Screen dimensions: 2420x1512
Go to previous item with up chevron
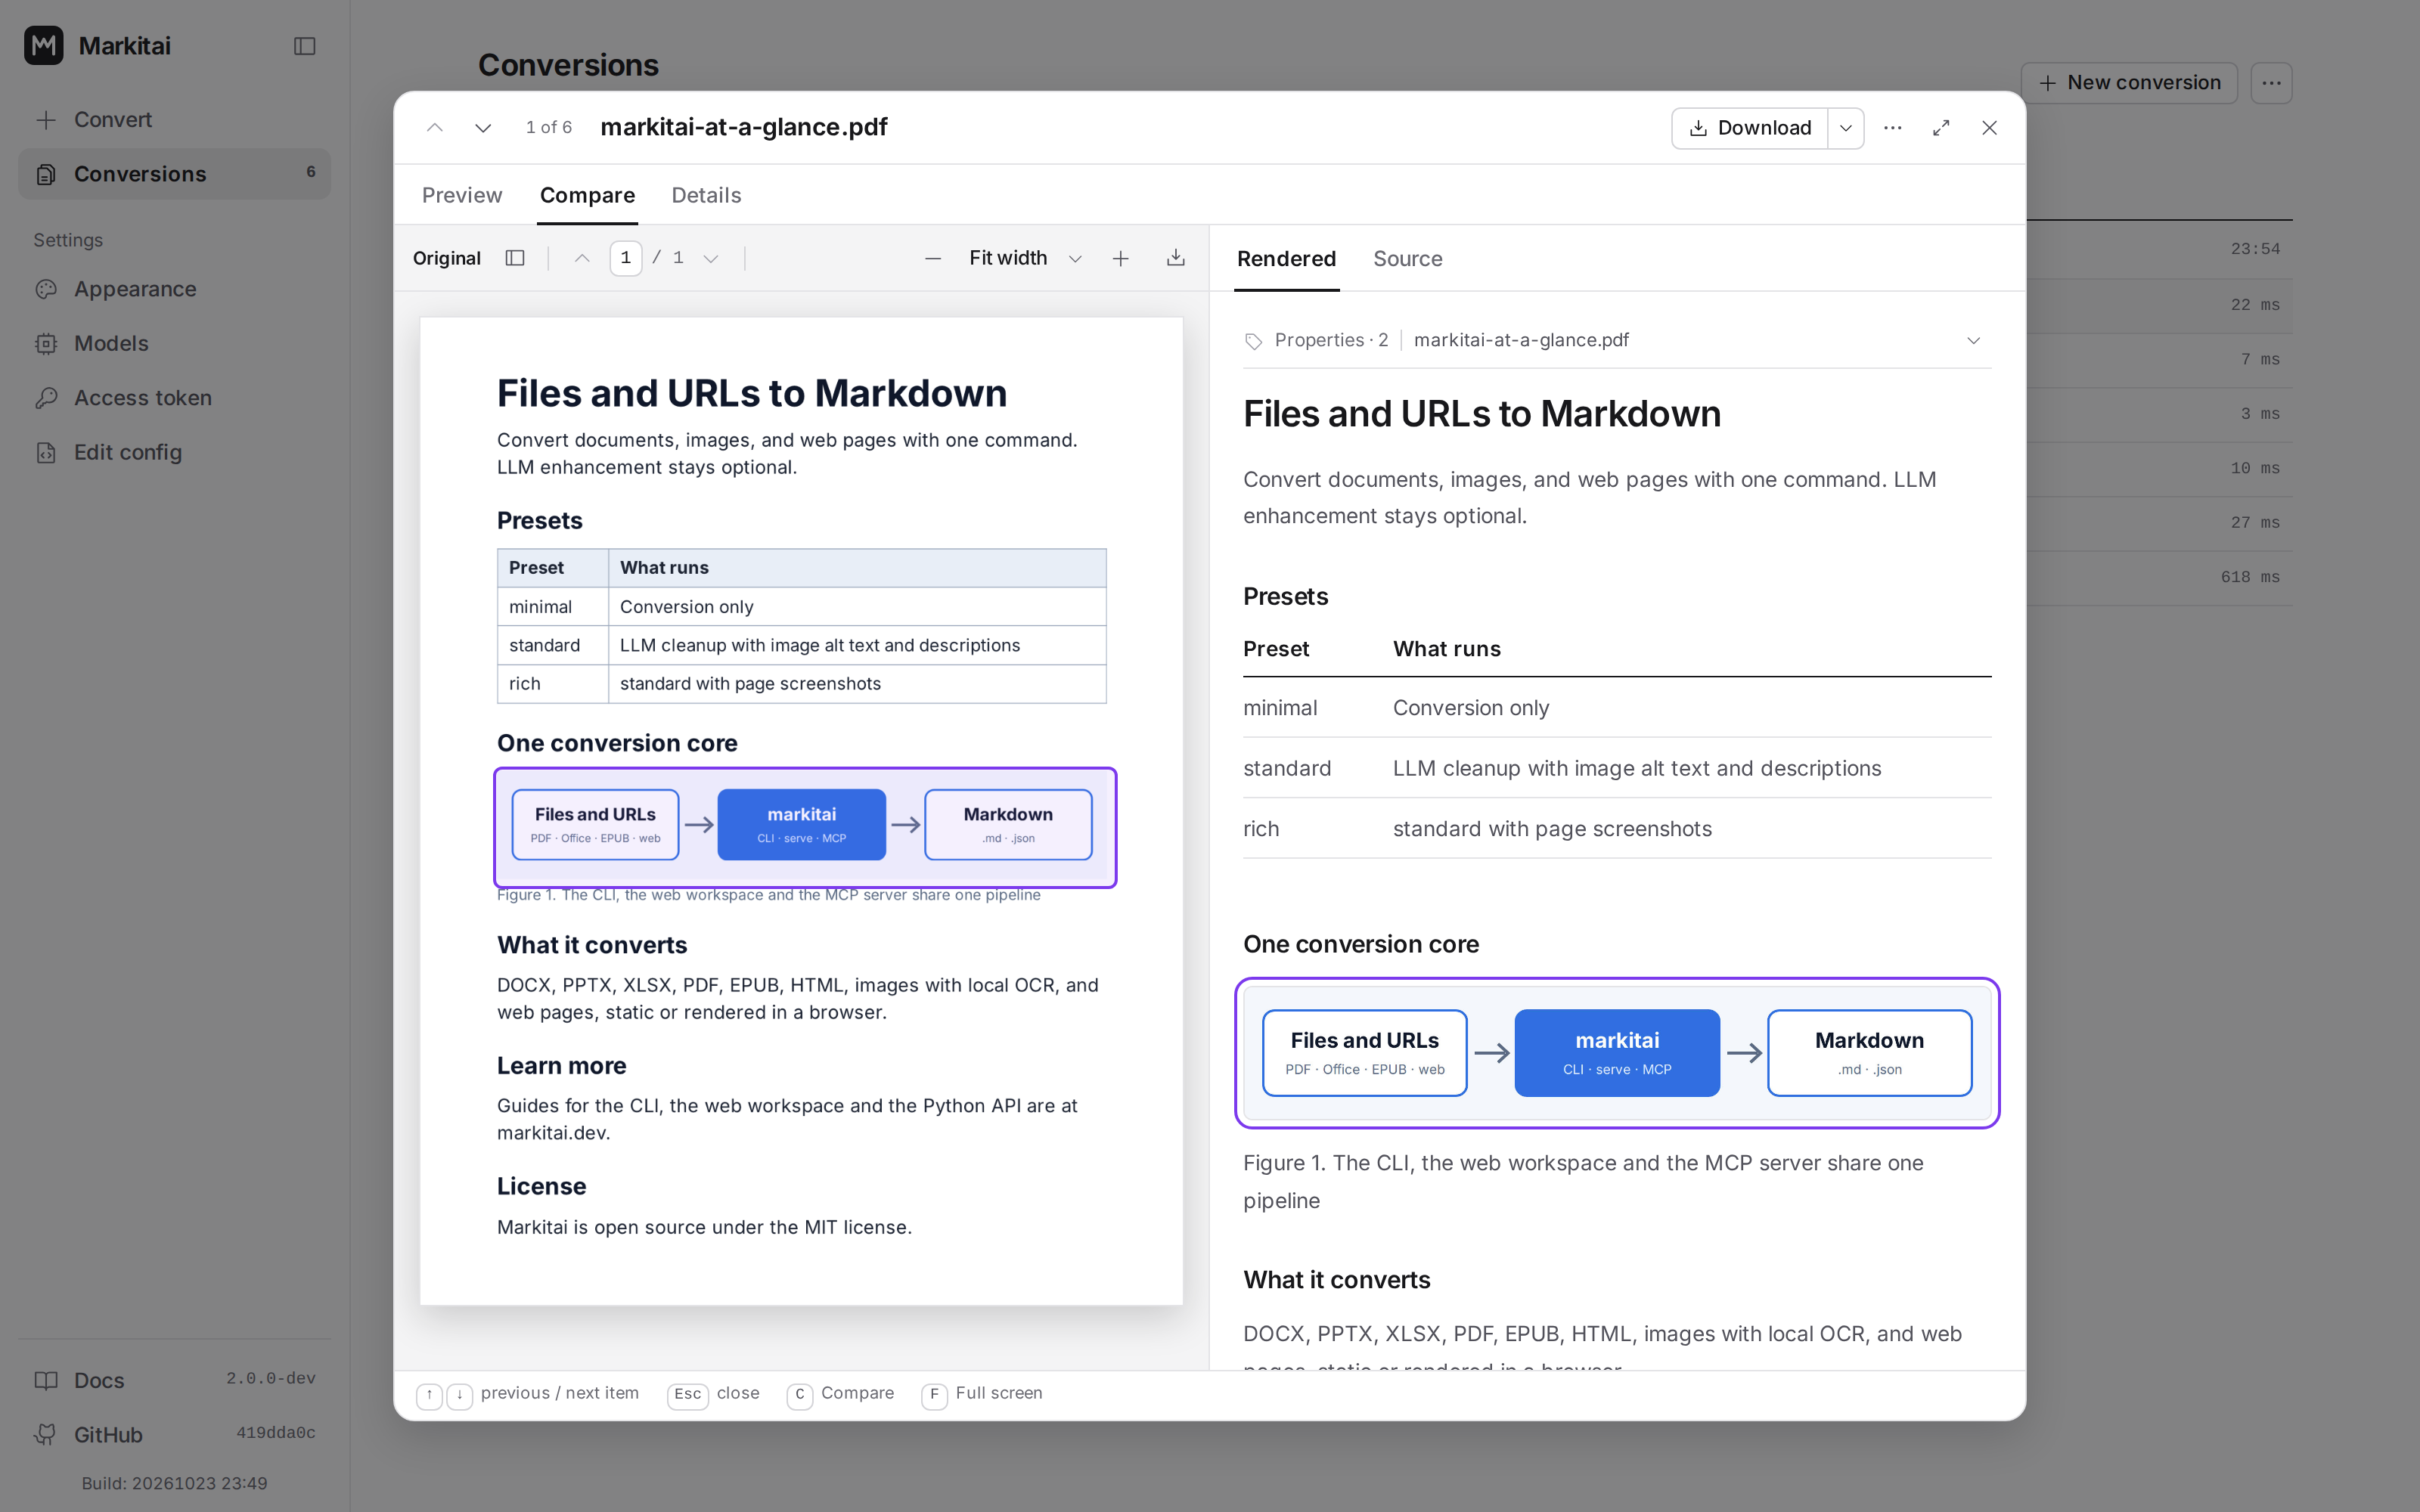435,128
